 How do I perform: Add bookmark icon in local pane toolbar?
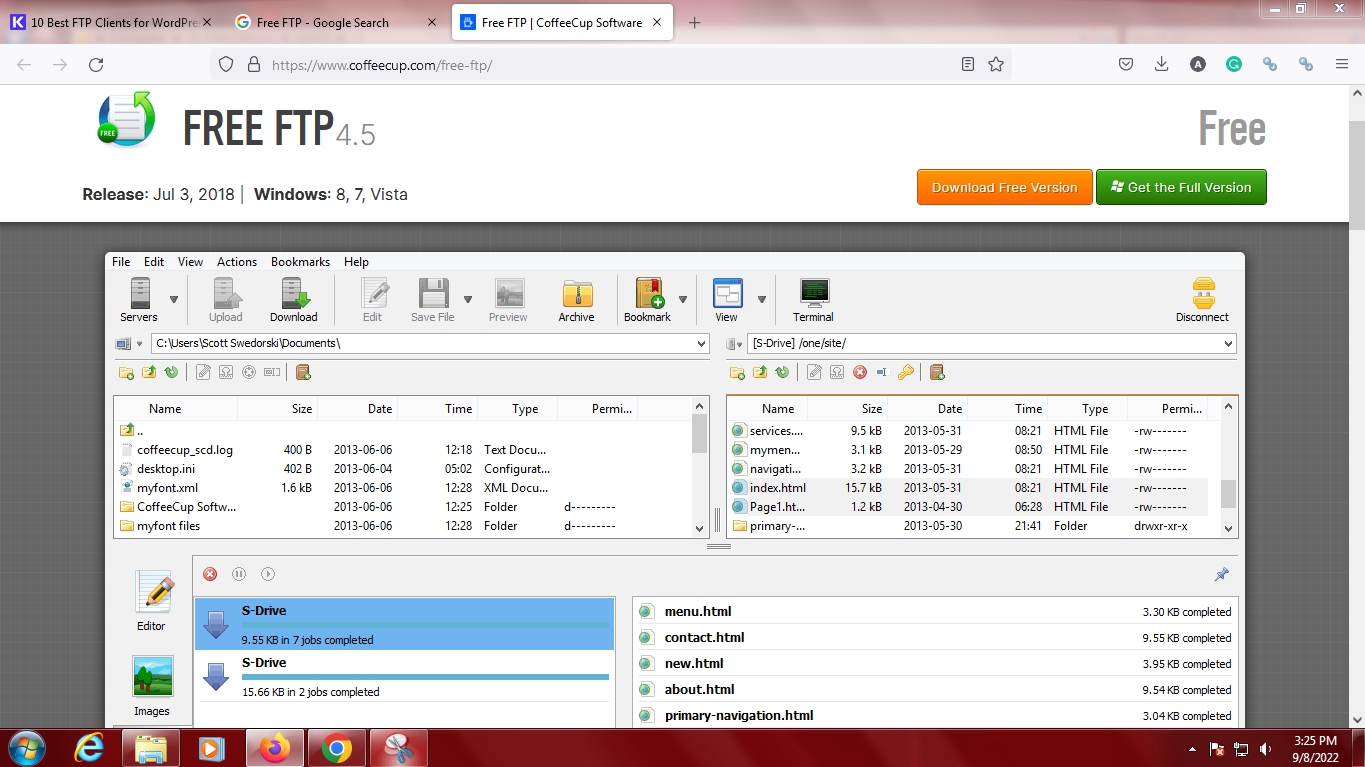[303, 372]
